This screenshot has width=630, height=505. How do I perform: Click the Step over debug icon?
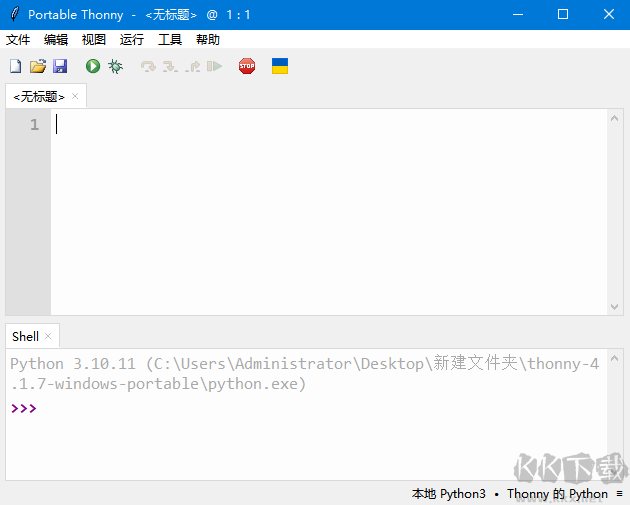click(148, 66)
